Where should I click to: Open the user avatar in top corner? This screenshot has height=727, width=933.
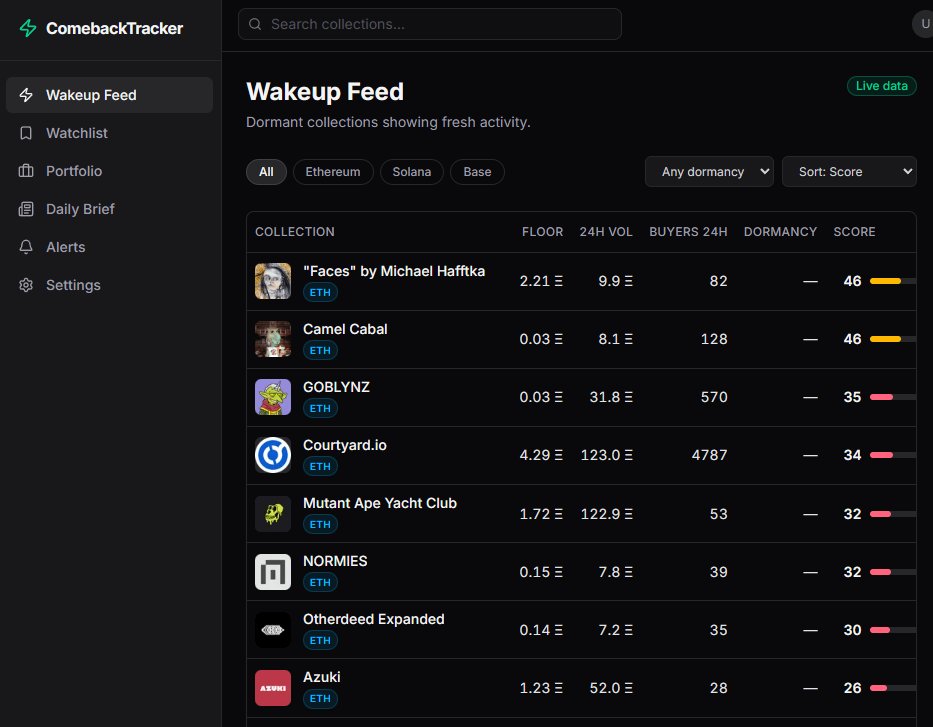pos(923,24)
